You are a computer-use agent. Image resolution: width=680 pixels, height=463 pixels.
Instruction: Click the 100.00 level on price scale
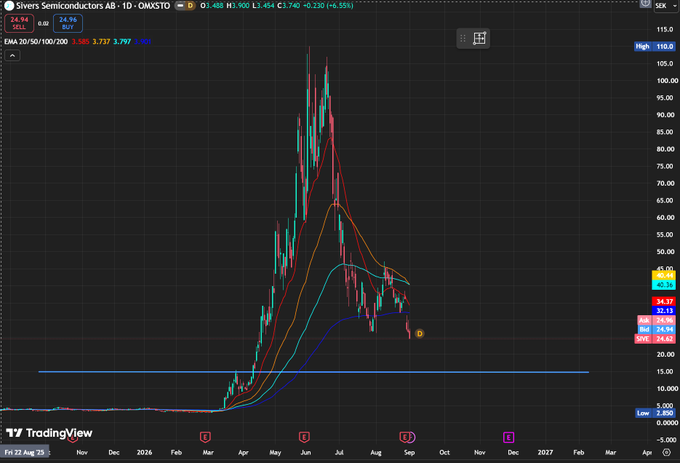click(x=667, y=81)
